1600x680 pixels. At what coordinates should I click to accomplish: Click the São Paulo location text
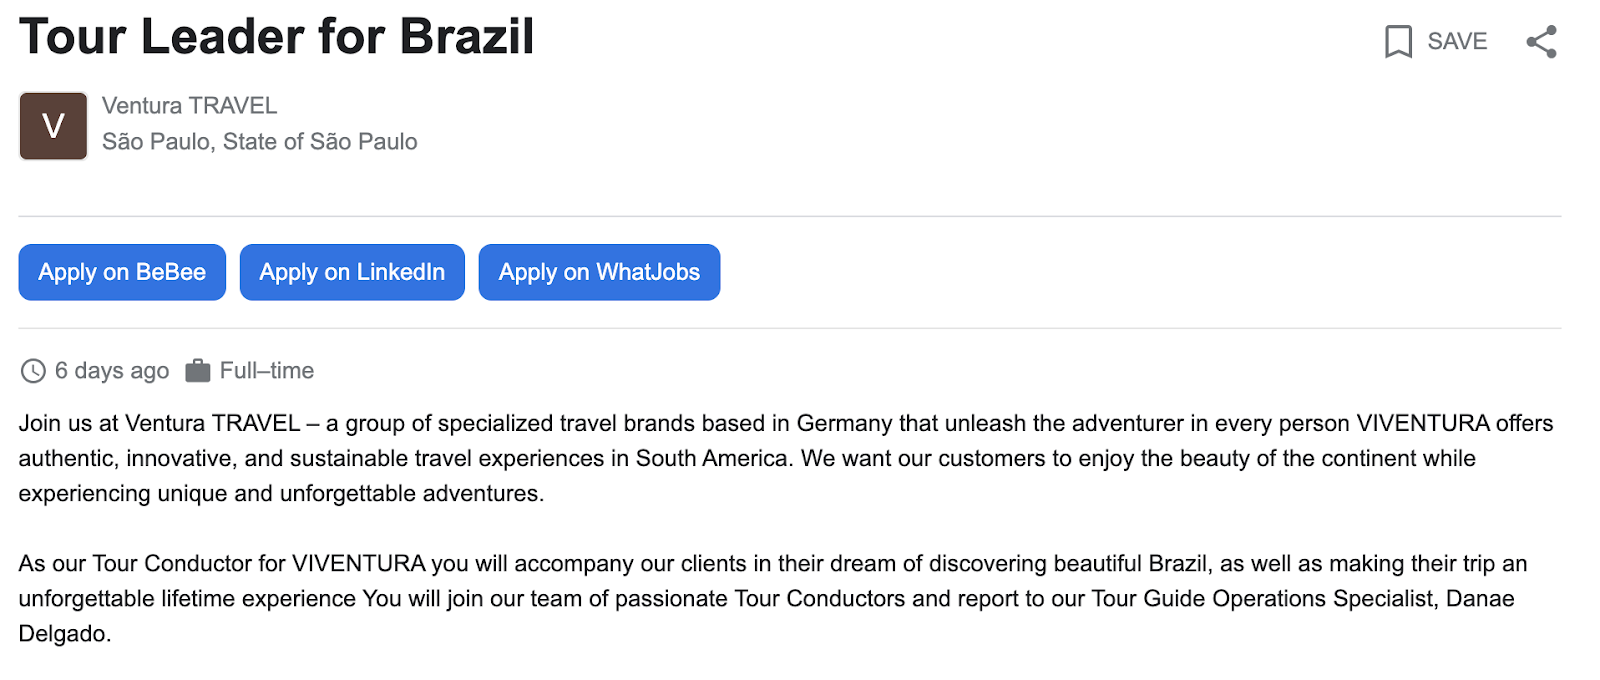(x=259, y=142)
